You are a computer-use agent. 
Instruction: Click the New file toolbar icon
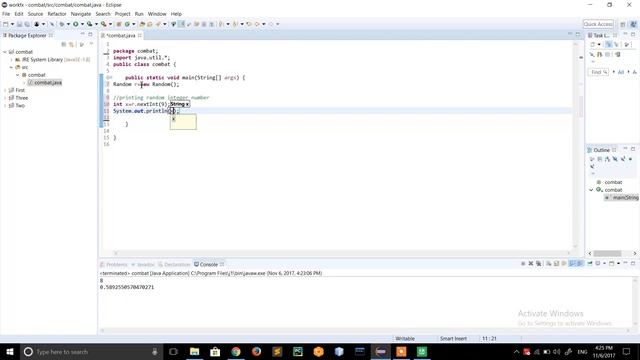pos(6,24)
